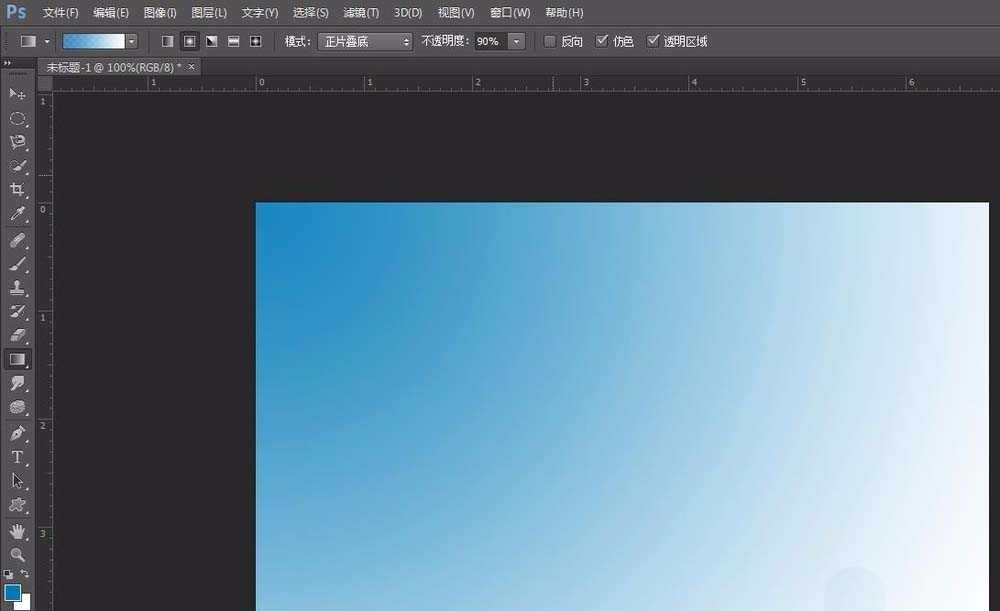The width and height of the screenshot is (1000, 611).
Task: Enable the 反向 reverse gradient checkbox
Action: (x=549, y=41)
